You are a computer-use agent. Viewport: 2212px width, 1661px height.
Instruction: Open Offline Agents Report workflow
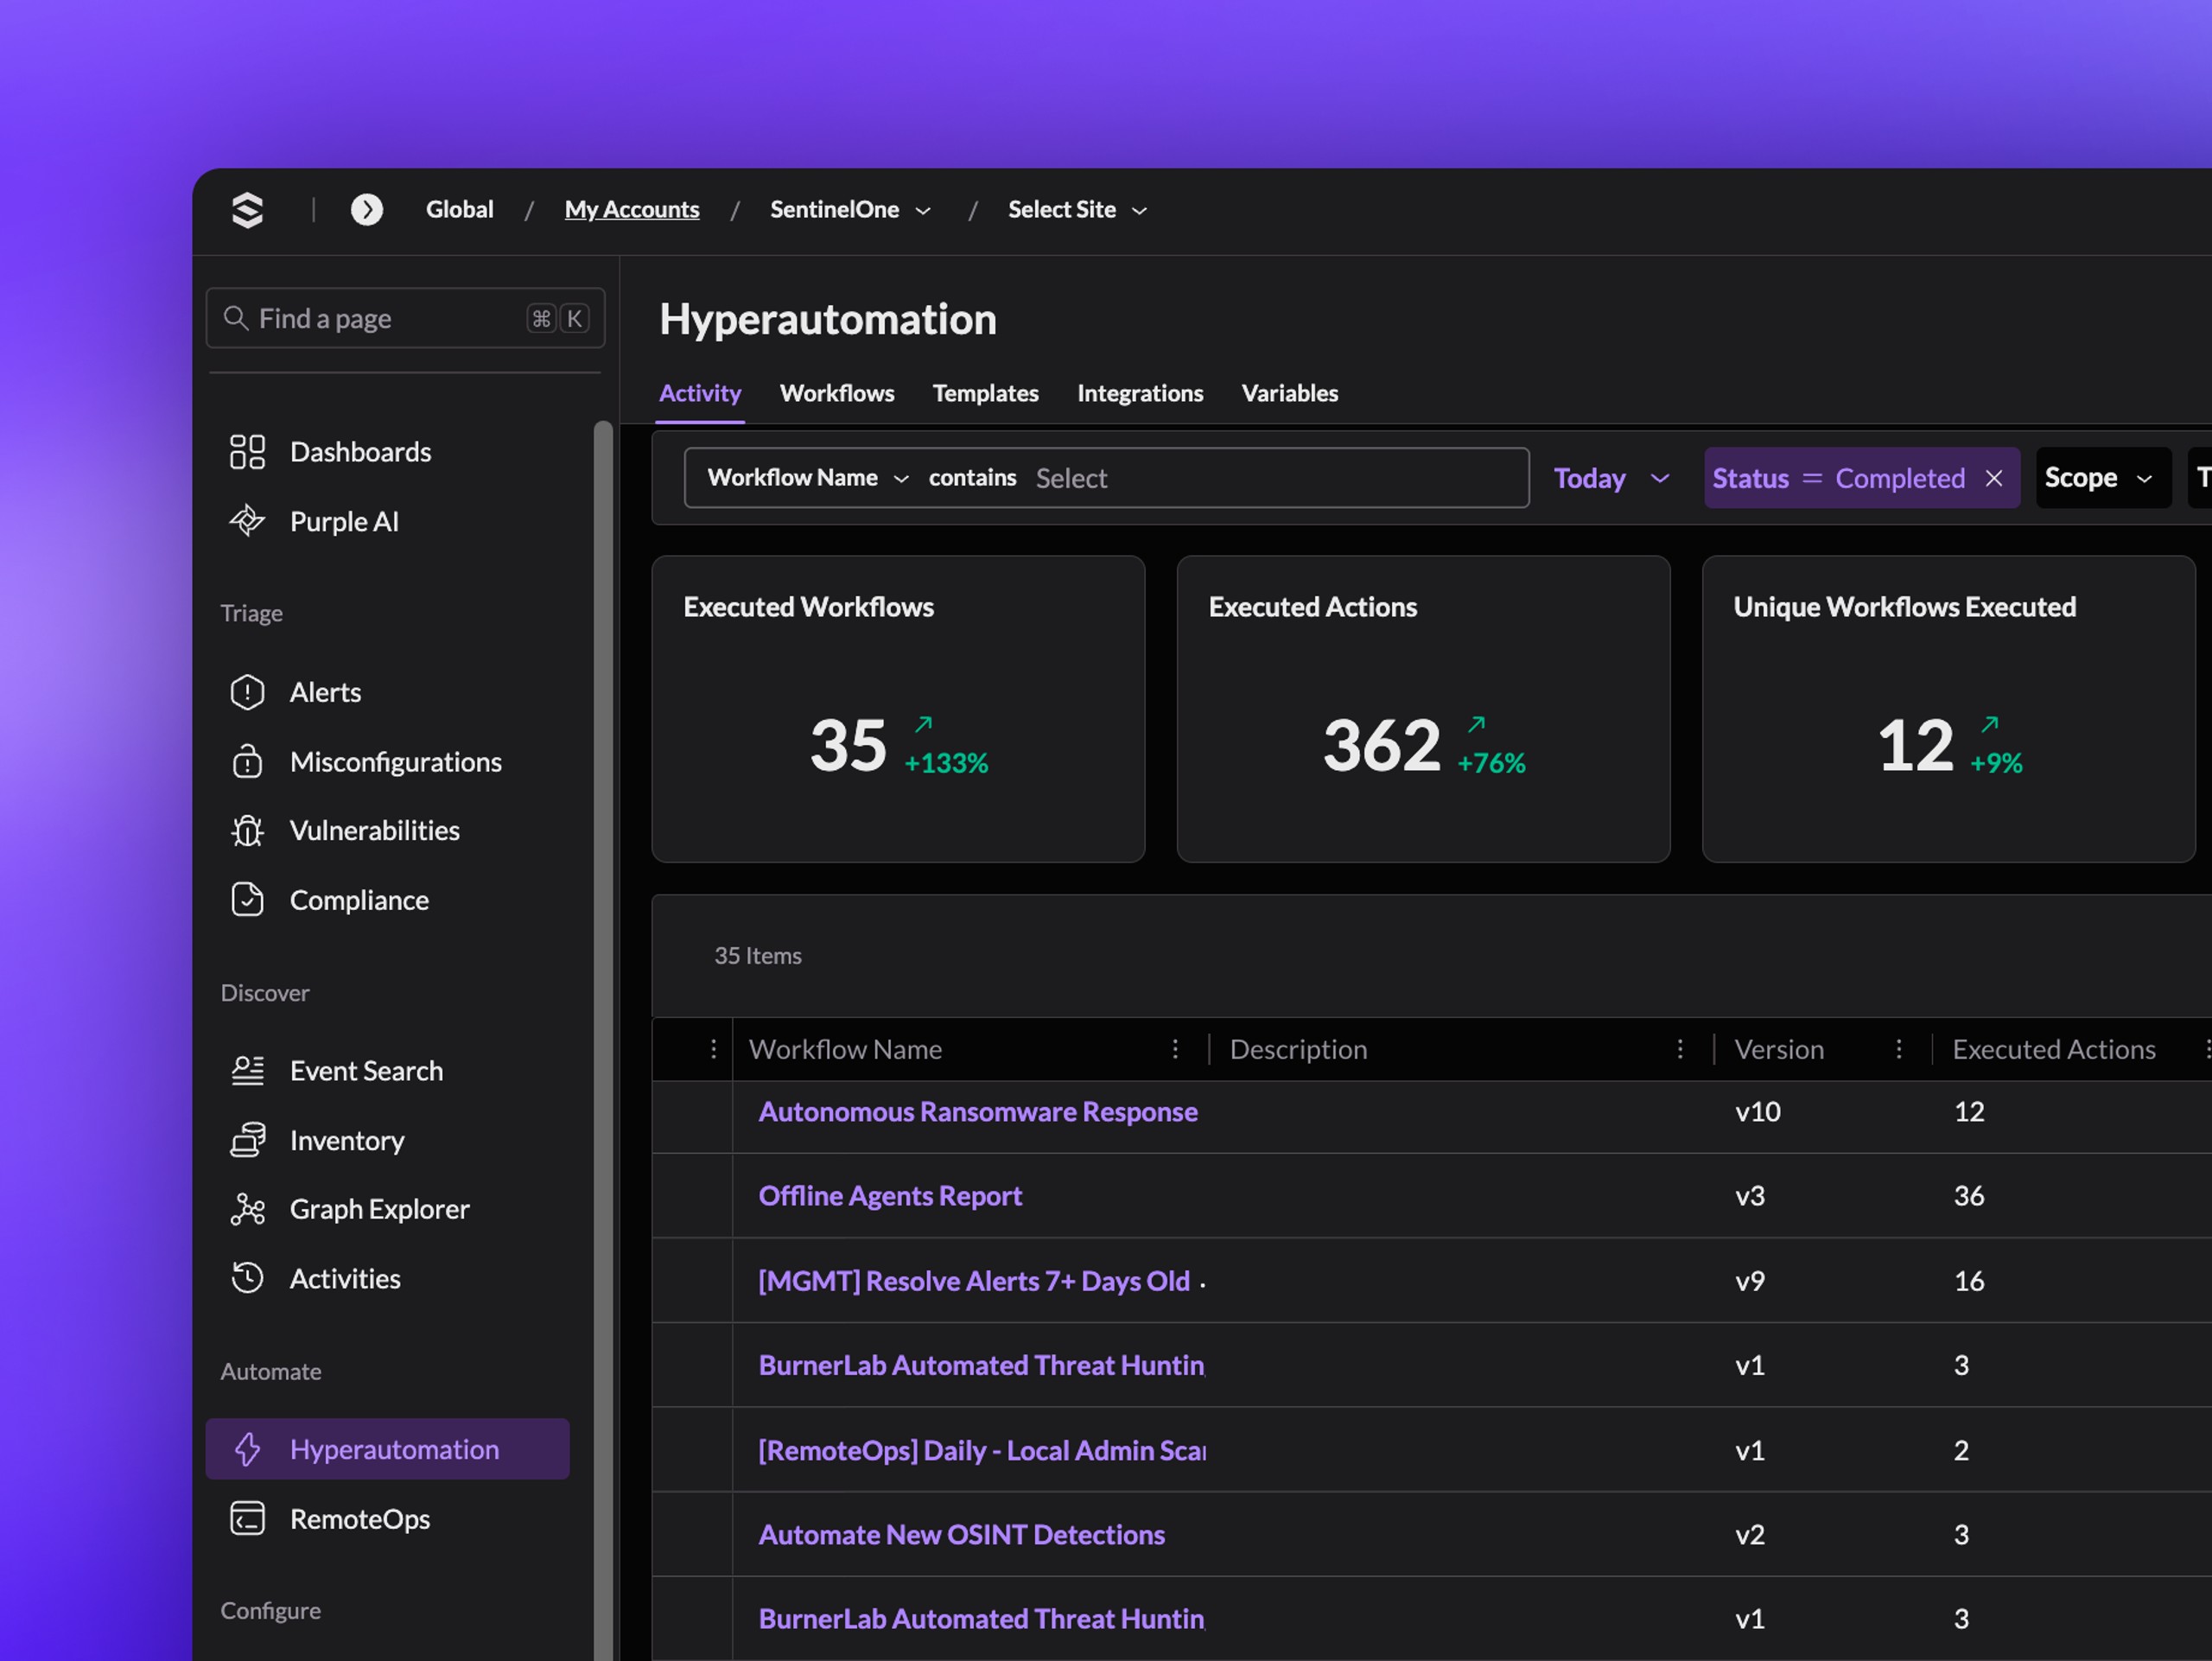click(890, 1196)
